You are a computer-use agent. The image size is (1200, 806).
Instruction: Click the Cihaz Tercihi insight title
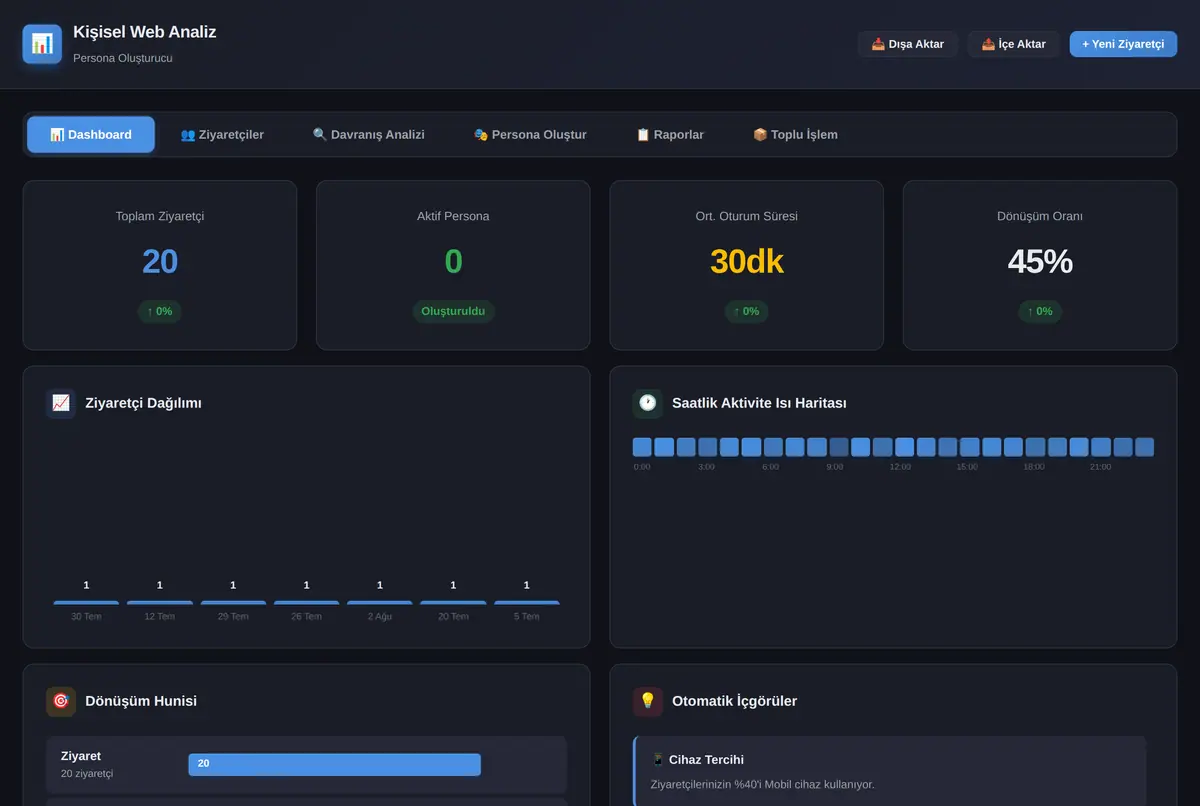[706, 760]
